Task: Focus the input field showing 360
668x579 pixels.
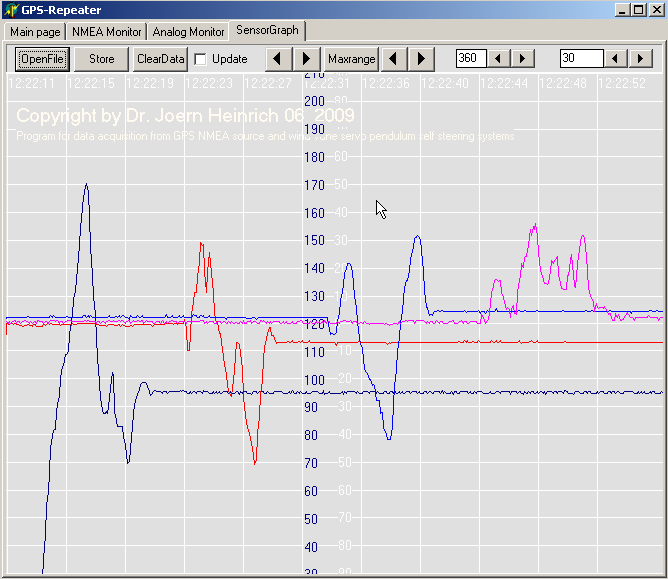Action: click(x=471, y=58)
